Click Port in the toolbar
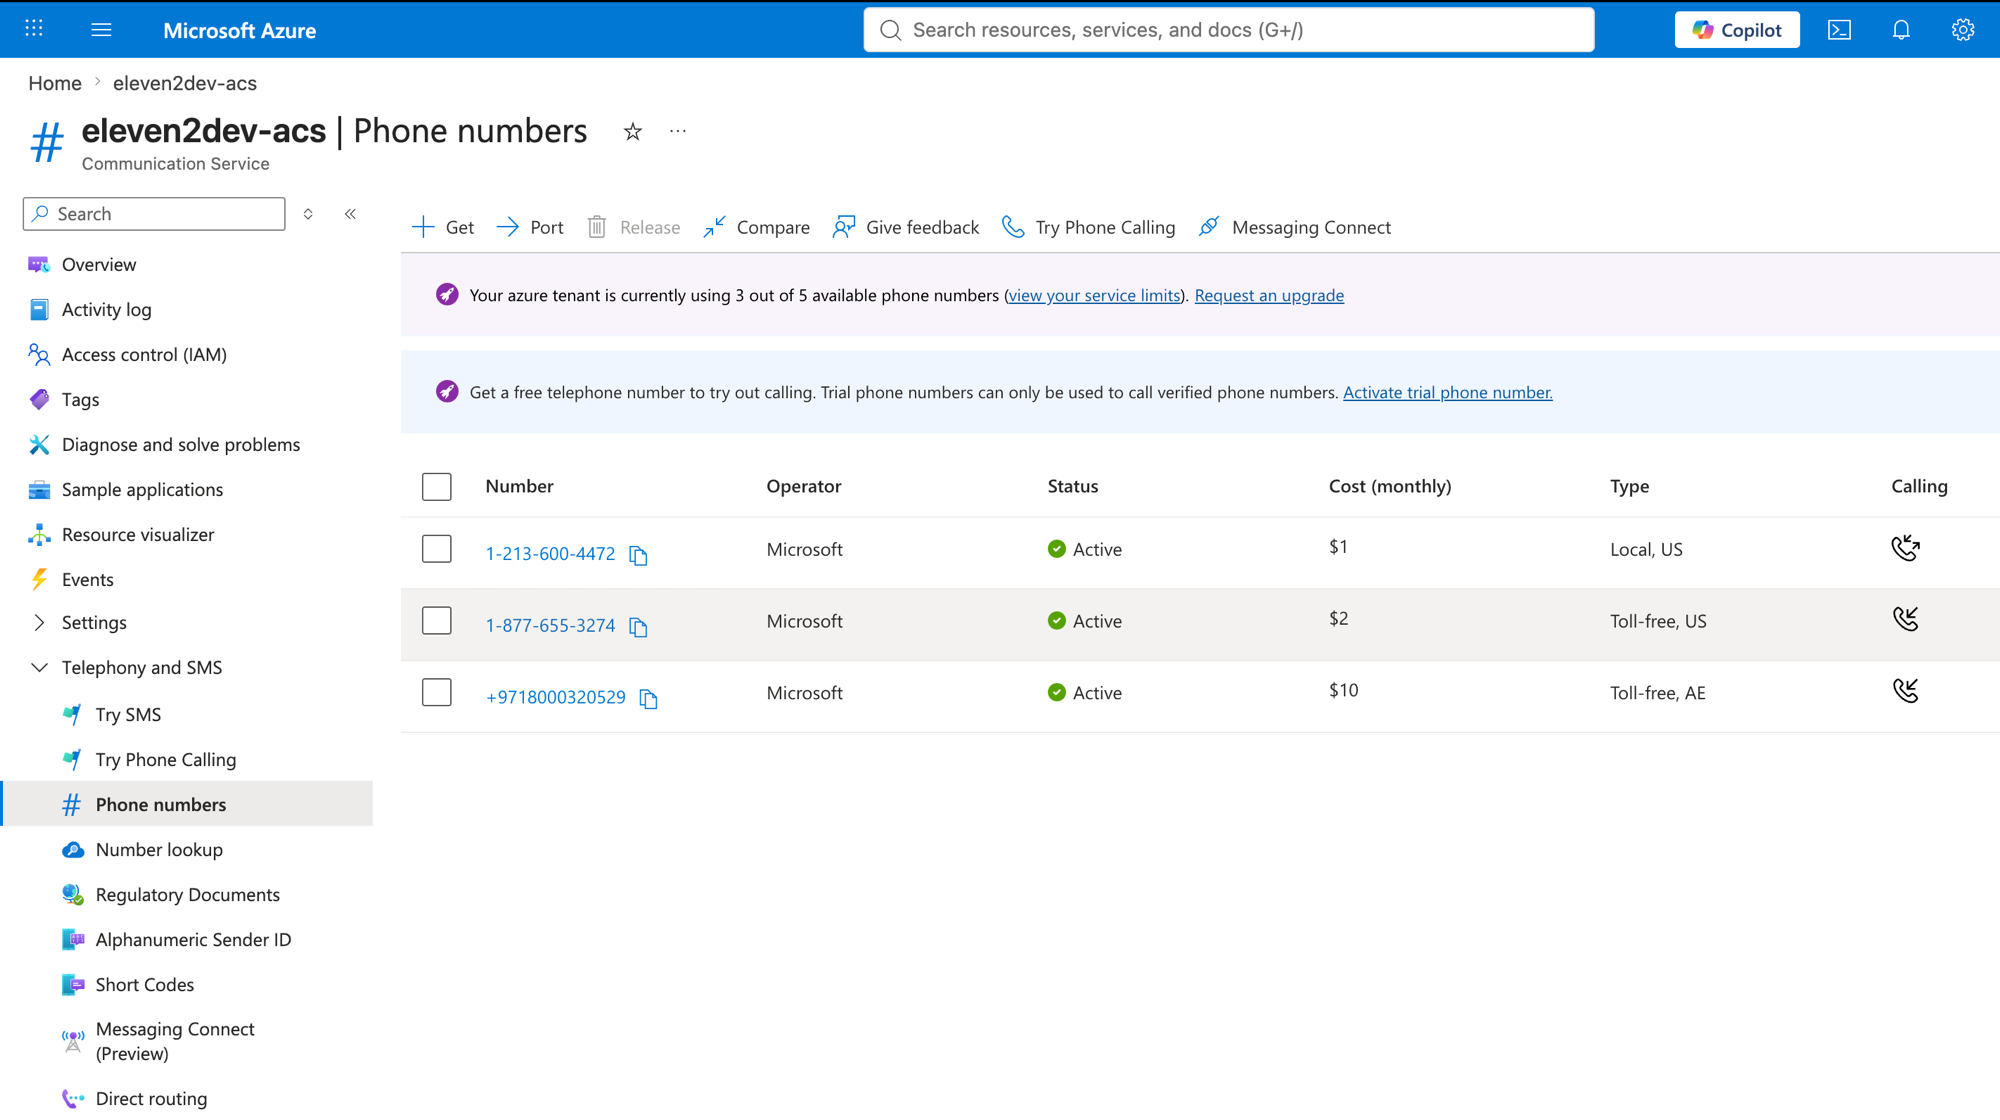Screen dimensions: 2000x1120 [530, 227]
